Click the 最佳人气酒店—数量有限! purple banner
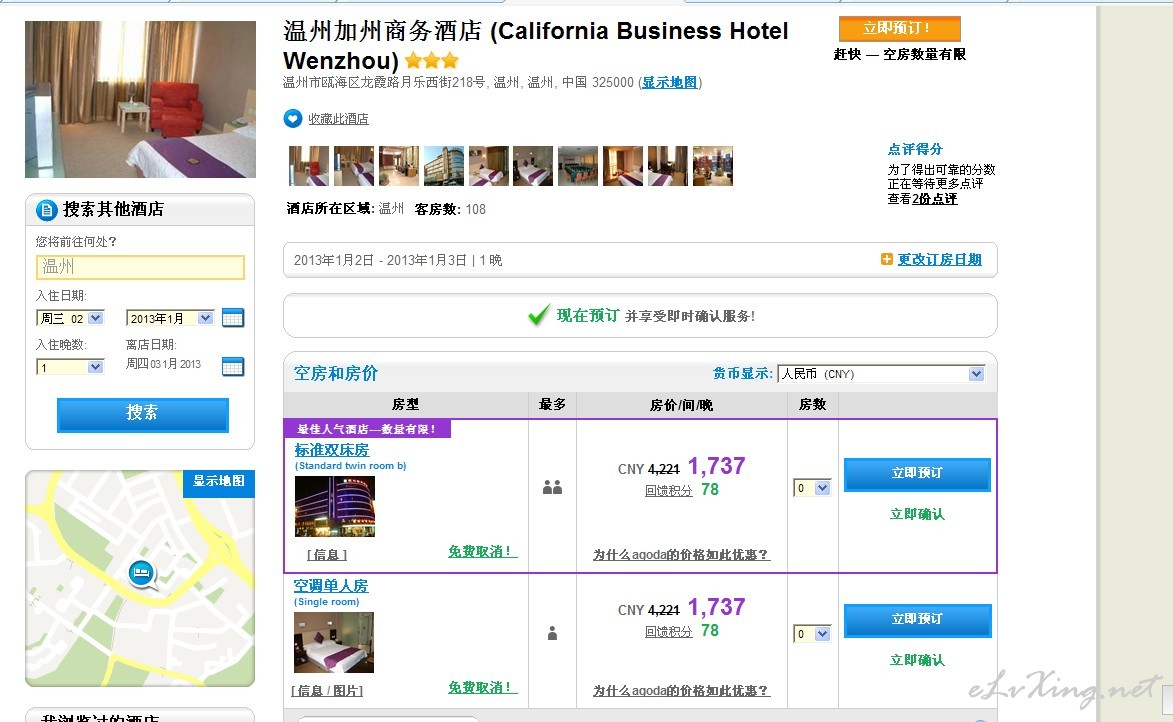The height and width of the screenshot is (722, 1173). 367,429
